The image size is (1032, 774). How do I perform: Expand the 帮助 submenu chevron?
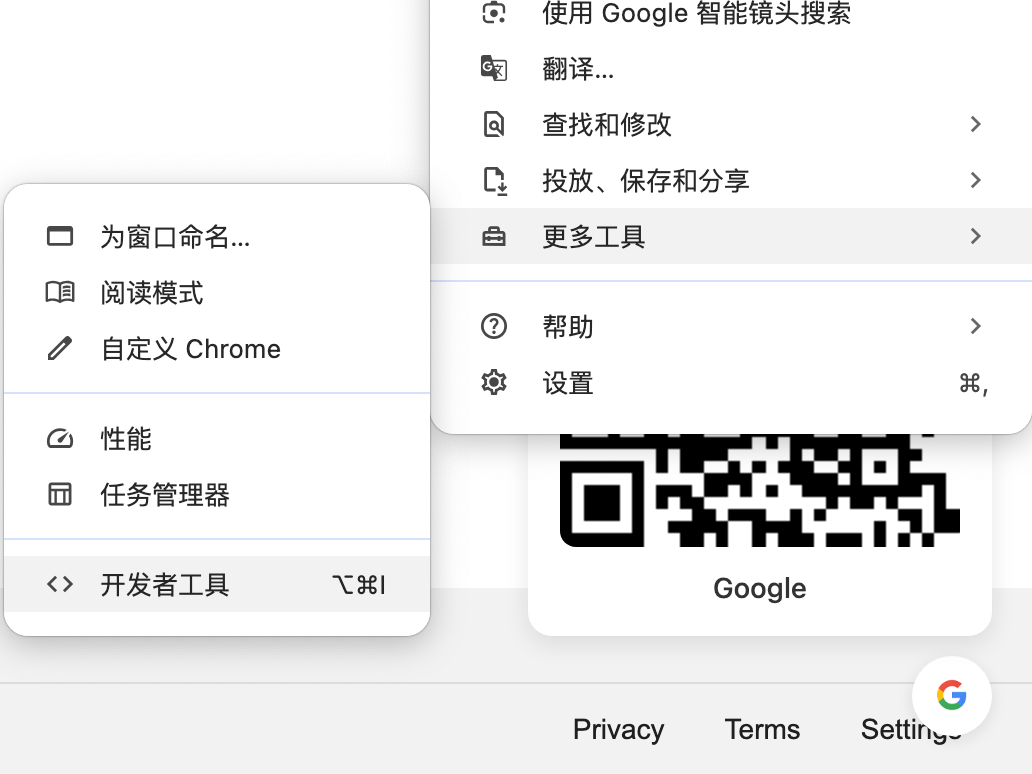[976, 327]
